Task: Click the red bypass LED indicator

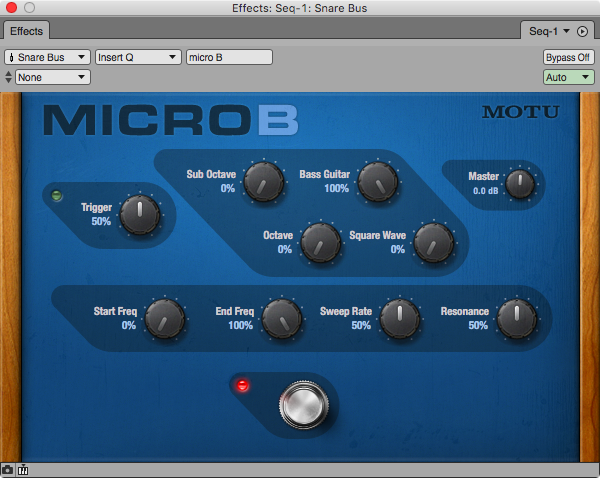Action: coord(243,385)
